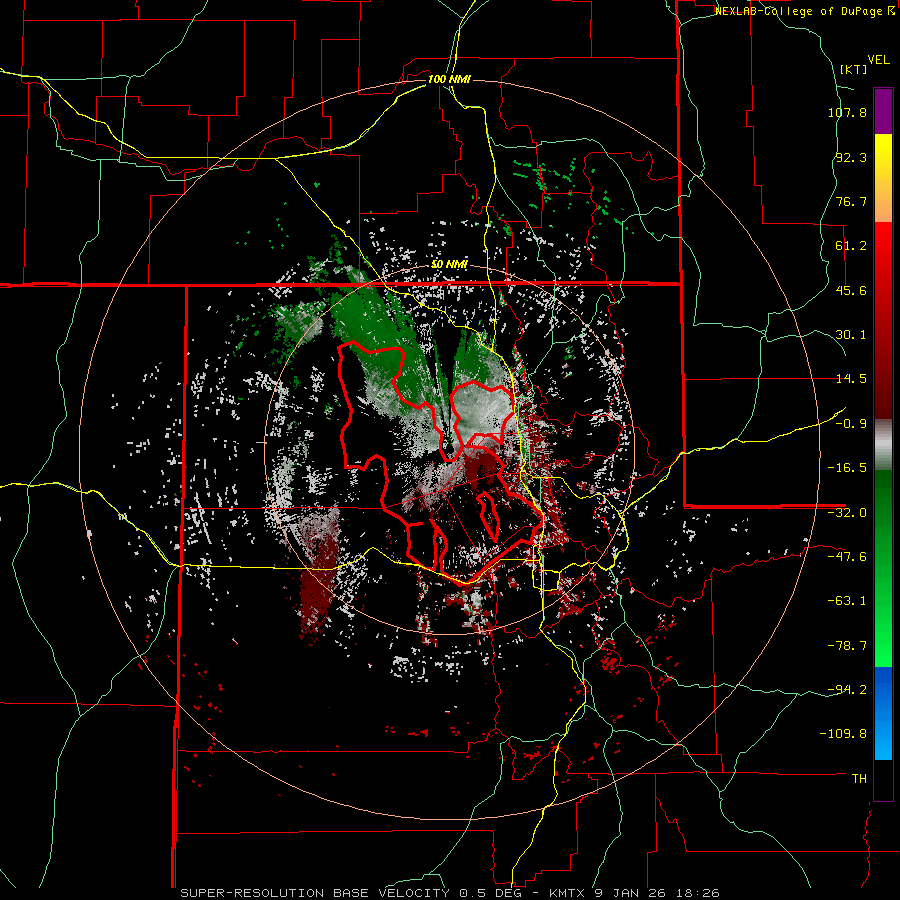Click the VEL legend title
The height and width of the screenshot is (900, 900).
tap(879, 60)
